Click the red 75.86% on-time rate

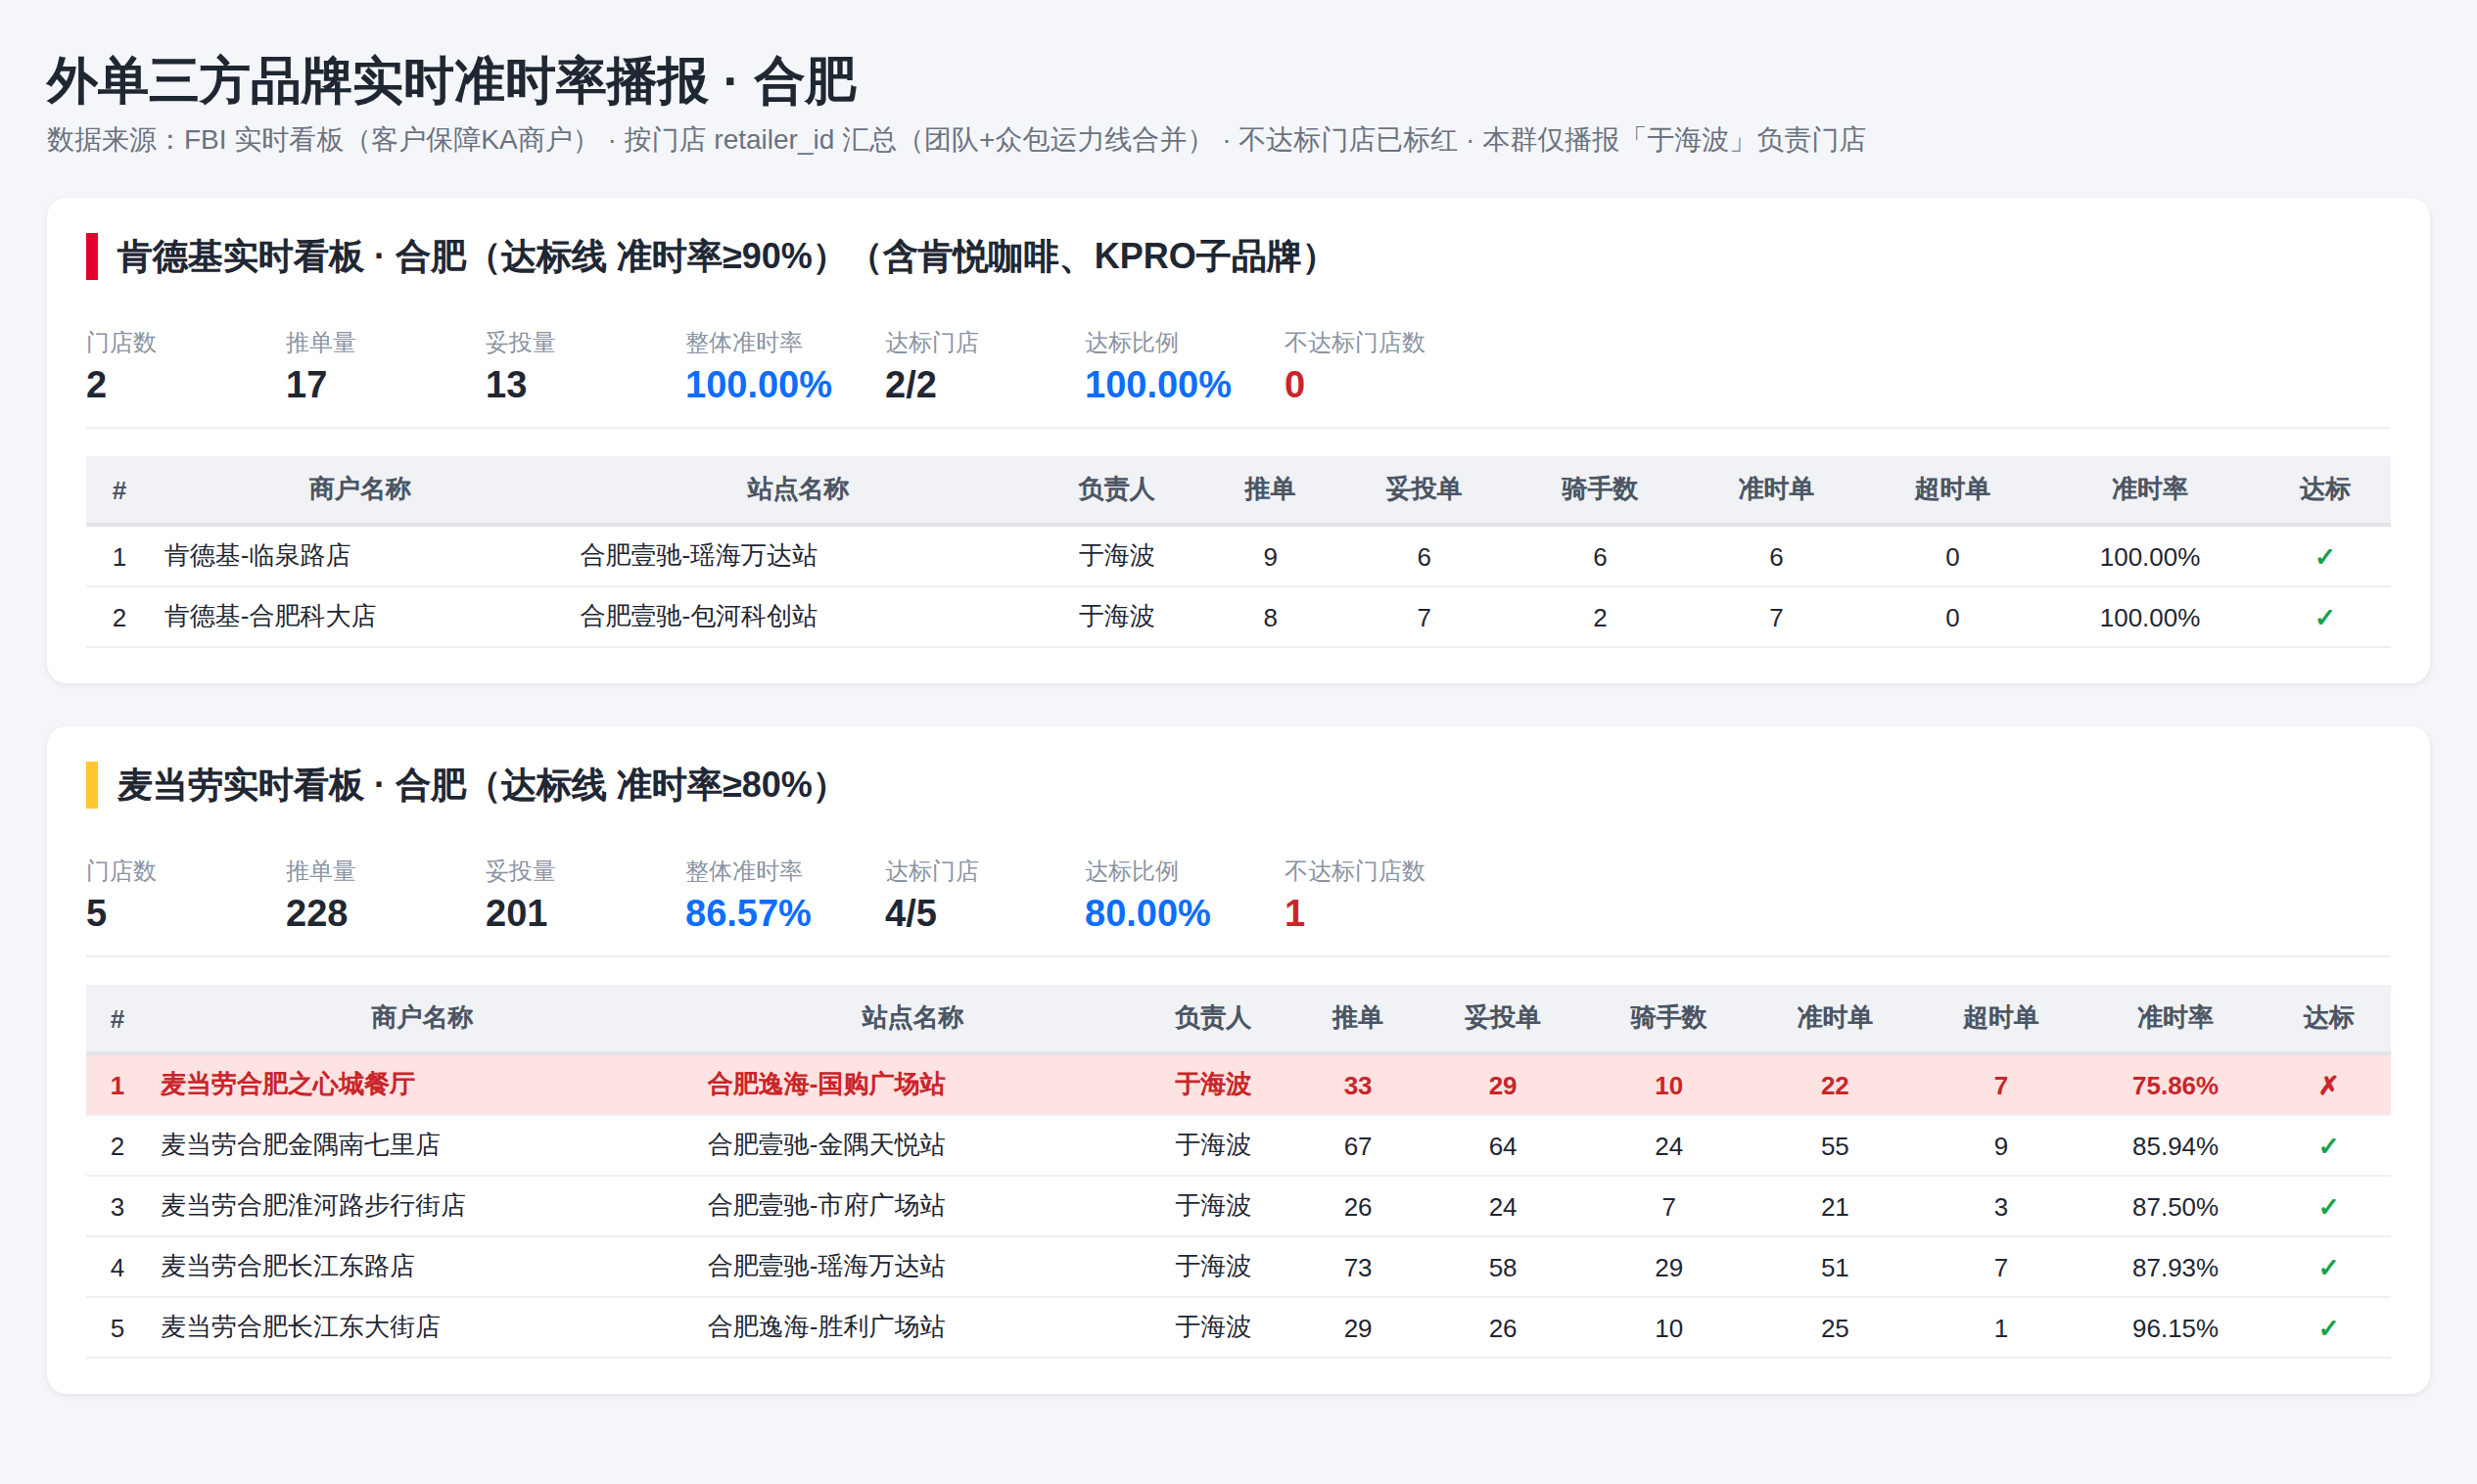(2174, 1086)
